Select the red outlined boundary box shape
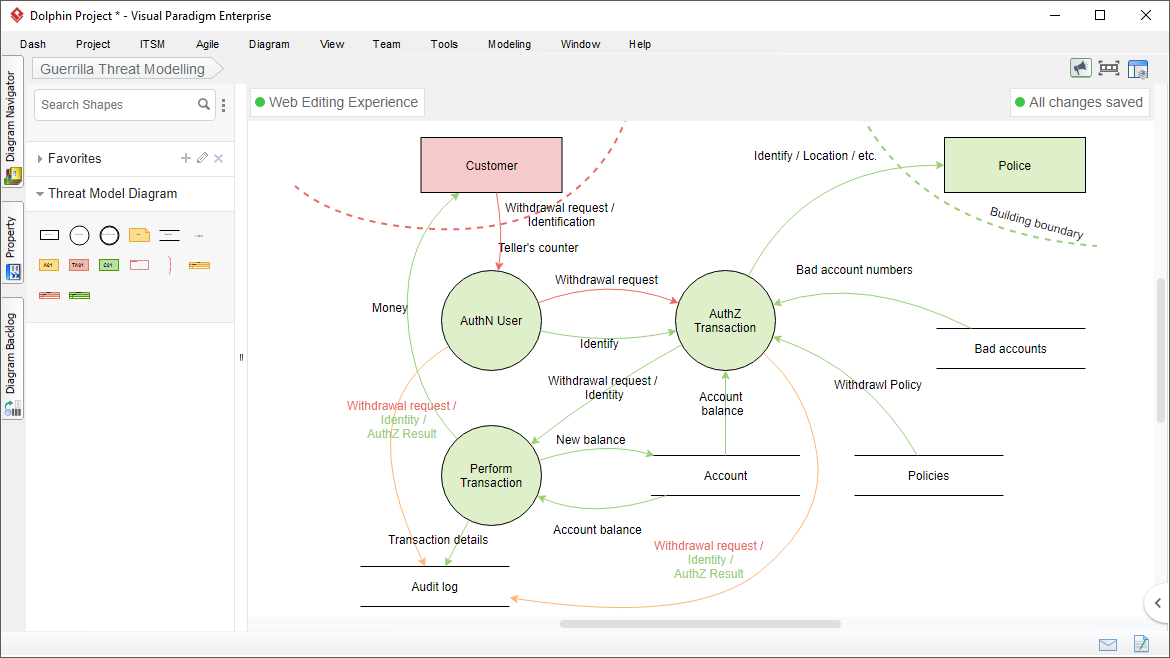Image resolution: width=1170 pixels, height=658 pixels. click(140, 265)
